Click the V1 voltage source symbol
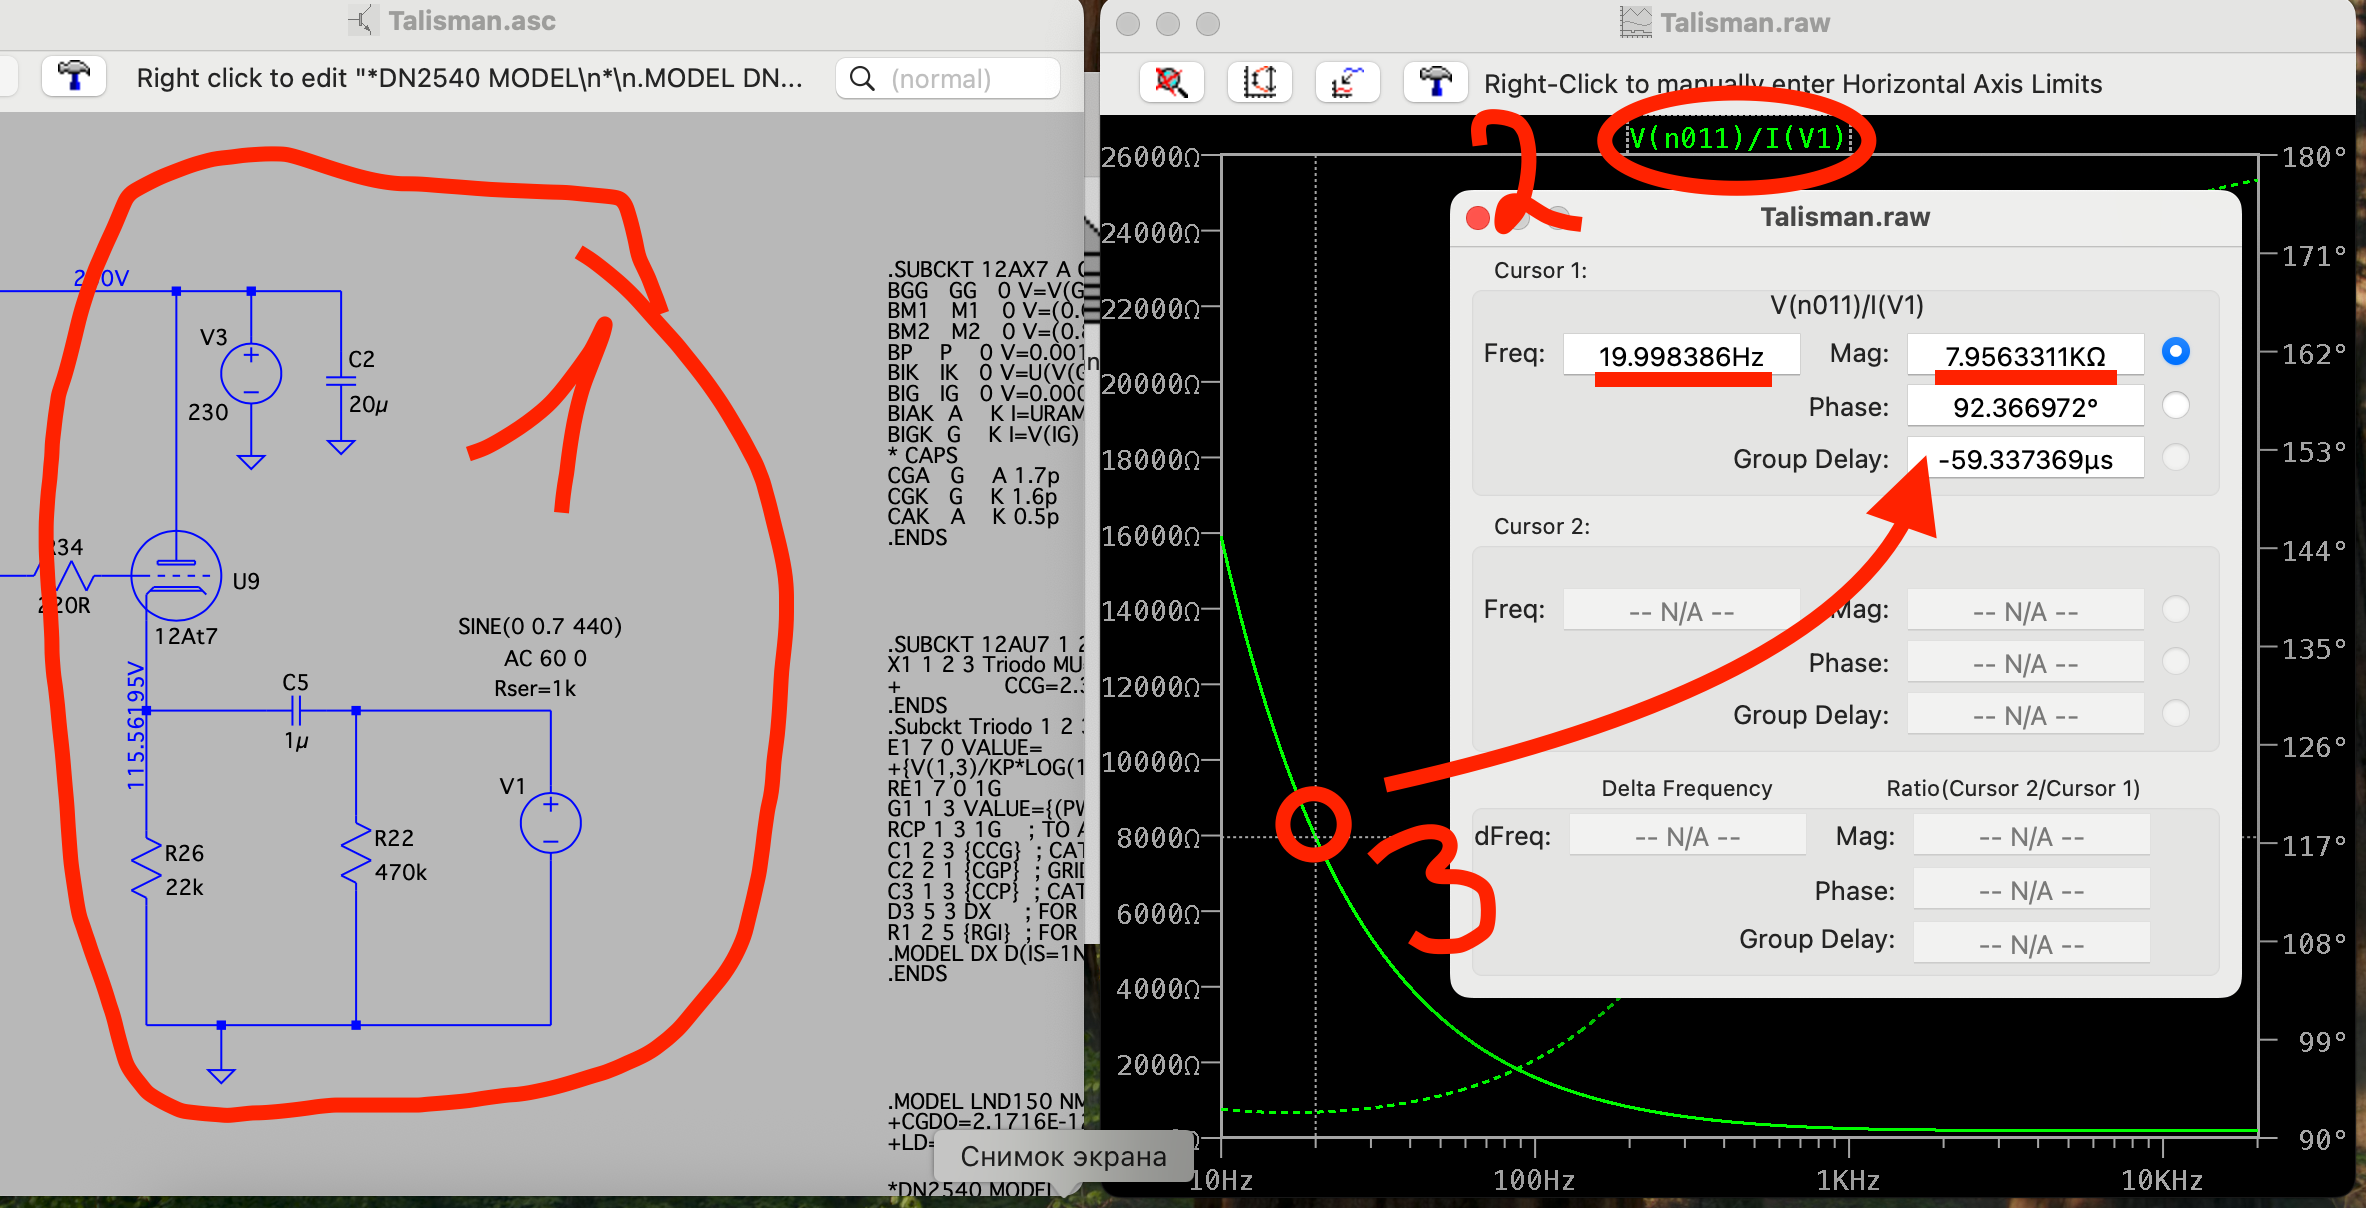Screen dimensions: 2366x1208 click(550, 823)
